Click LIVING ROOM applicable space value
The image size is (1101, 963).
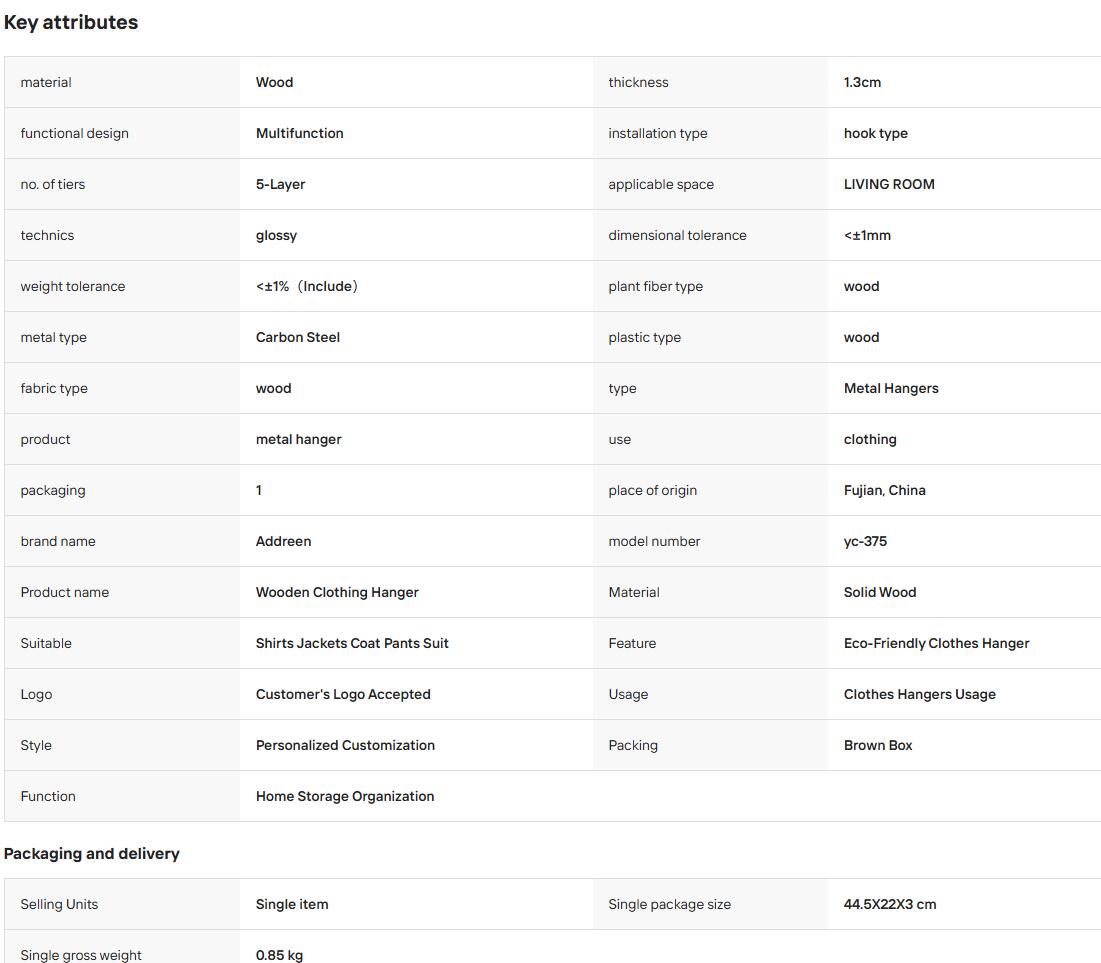(889, 184)
